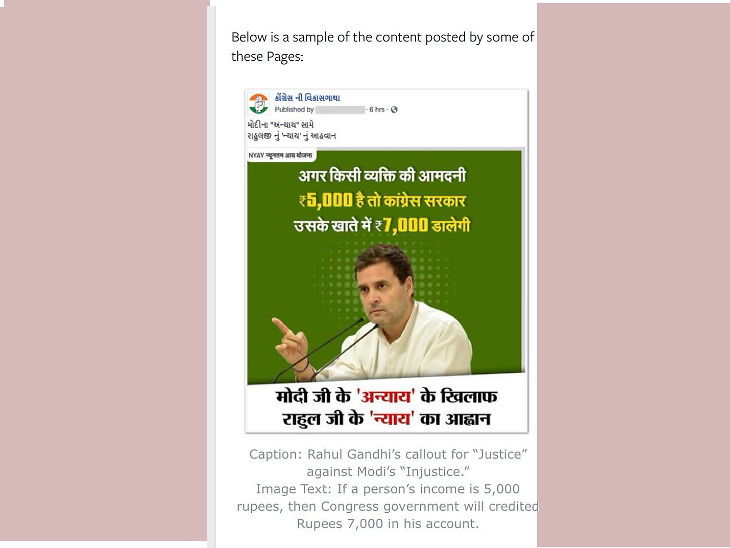Click the 'Published by' label
The width and height of the screenshot is (730, 548).
pyautogui.click(x=294, y=110)
